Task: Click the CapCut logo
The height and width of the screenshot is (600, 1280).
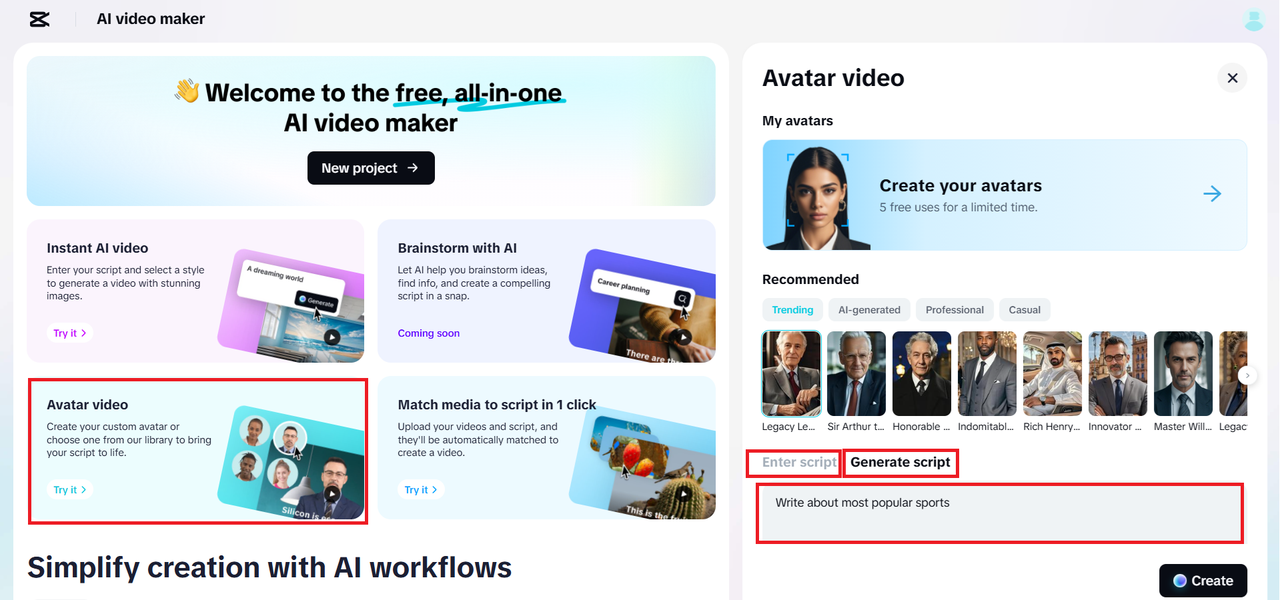Action: coord(39,18)
